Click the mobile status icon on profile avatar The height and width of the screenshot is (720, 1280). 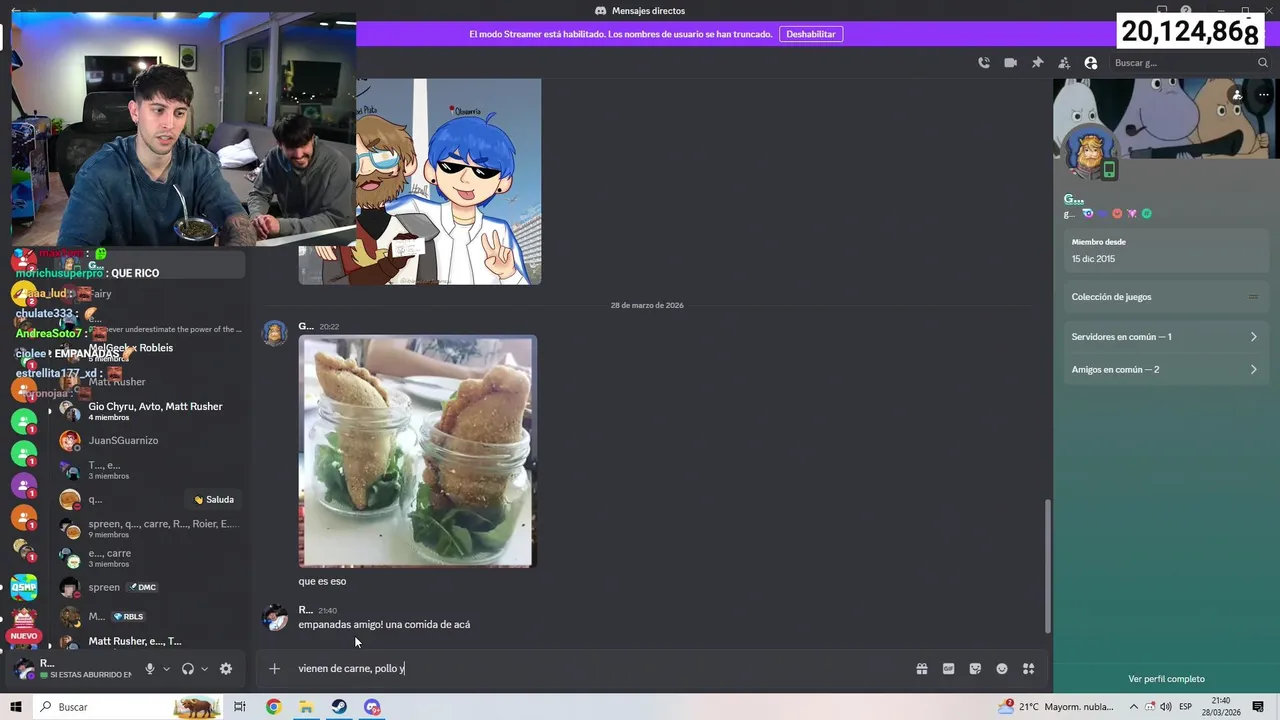pyautogui.click(x=1109, y=171)
